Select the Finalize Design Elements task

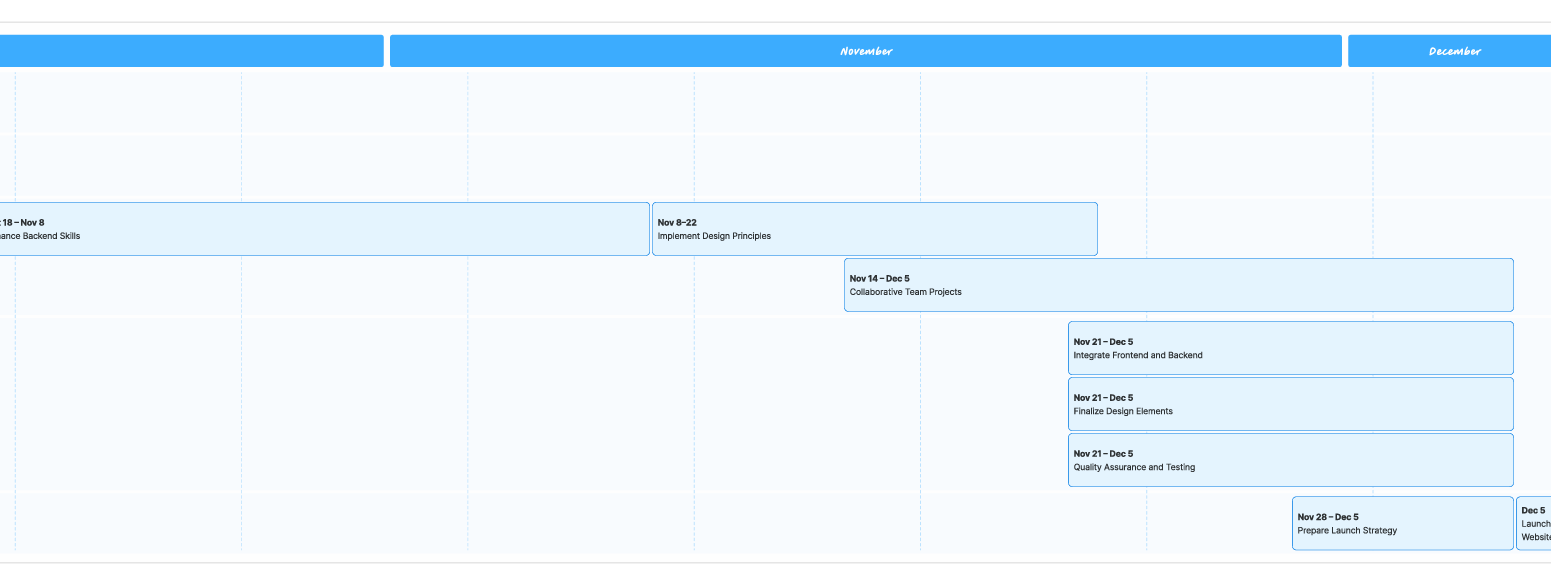(x=1291, y=404)
